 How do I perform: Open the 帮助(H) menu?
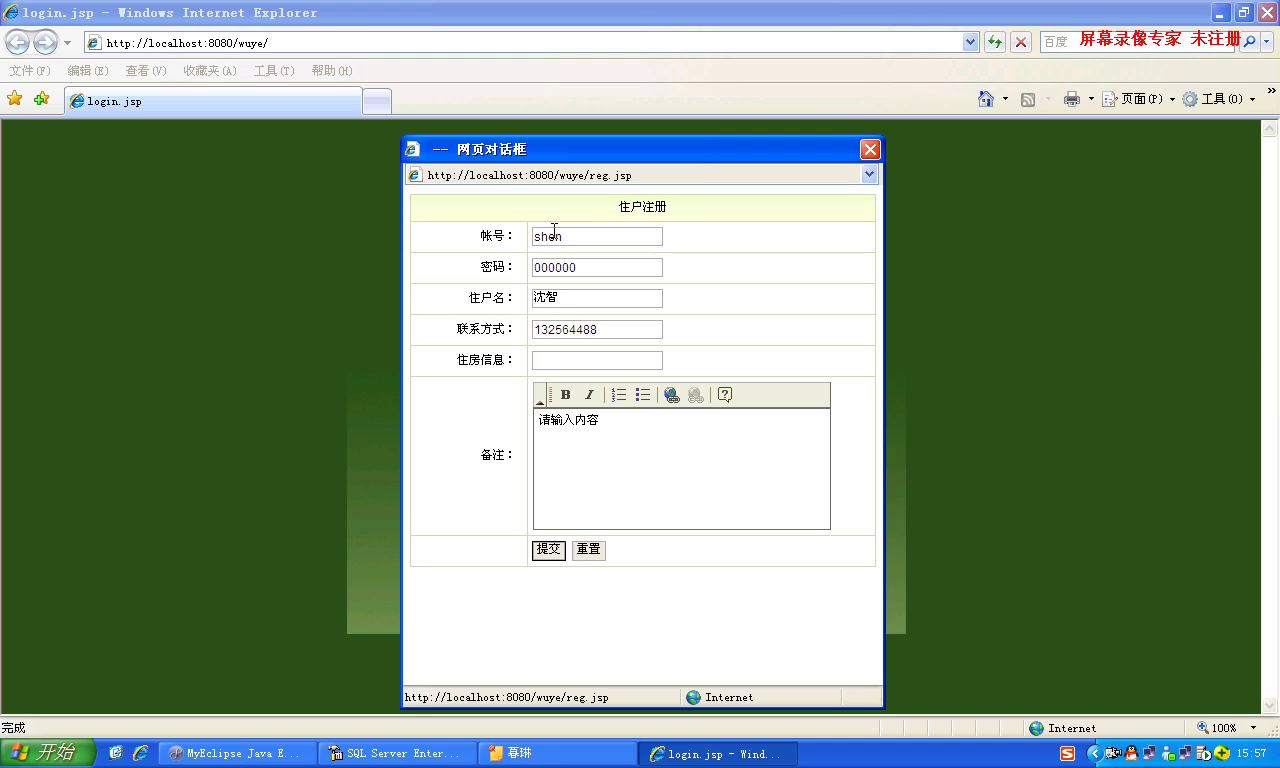point(332,71)
